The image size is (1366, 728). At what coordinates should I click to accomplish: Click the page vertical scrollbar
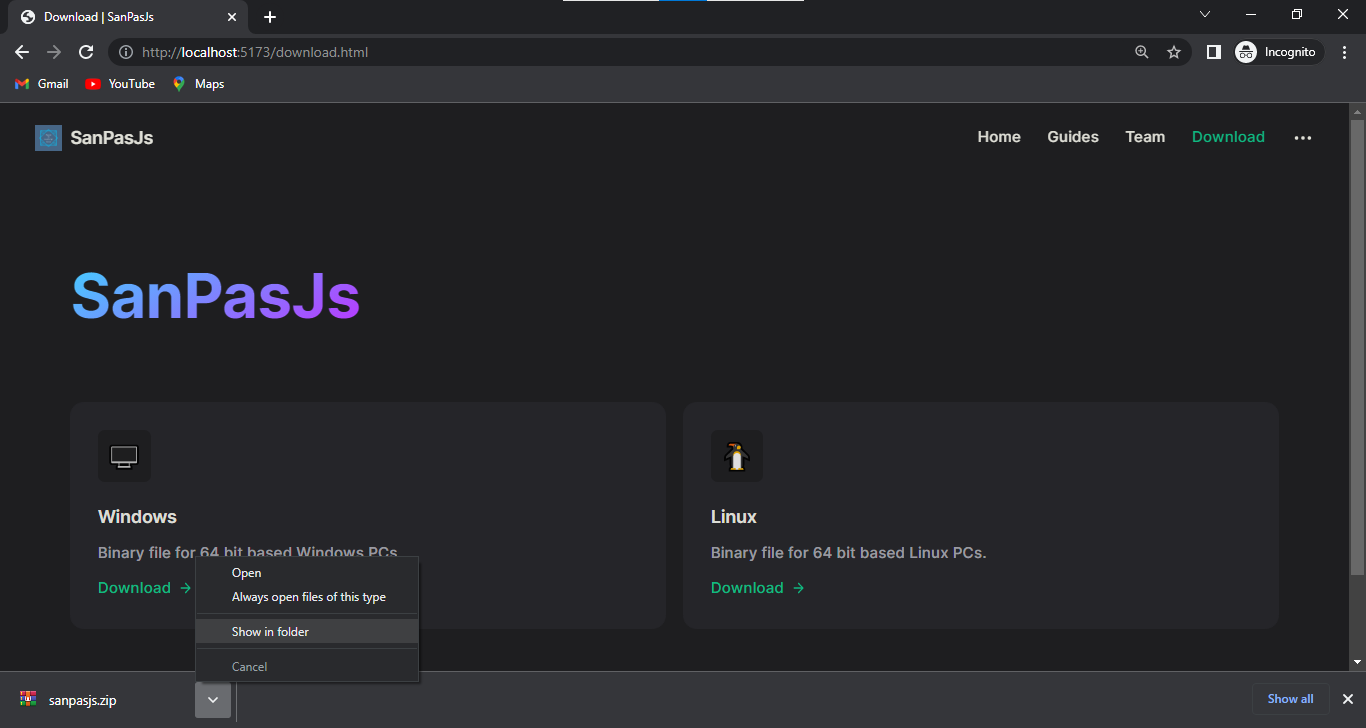pos(1357,340)
